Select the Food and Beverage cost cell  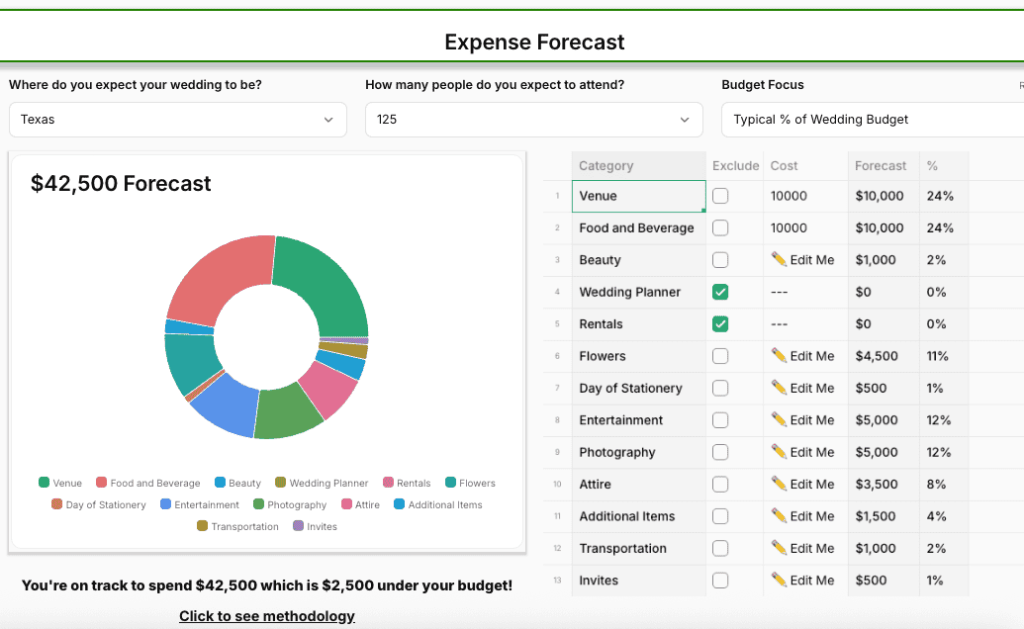click(x=805, y=228)
